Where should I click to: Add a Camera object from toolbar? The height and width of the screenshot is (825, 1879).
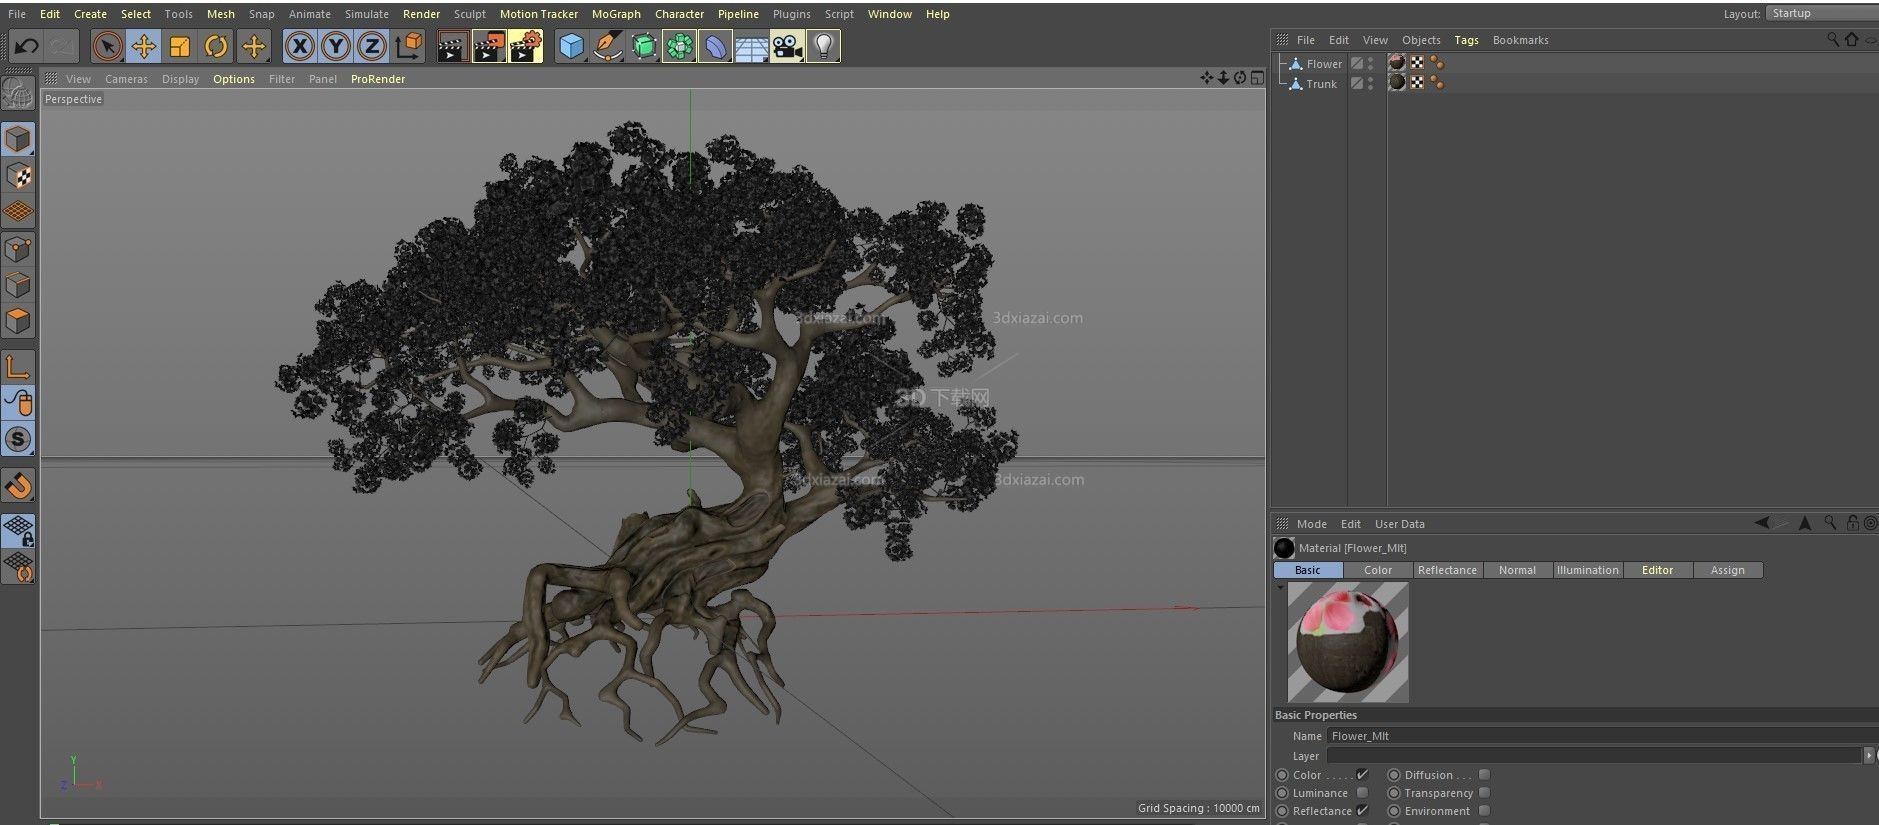point(787,46)
